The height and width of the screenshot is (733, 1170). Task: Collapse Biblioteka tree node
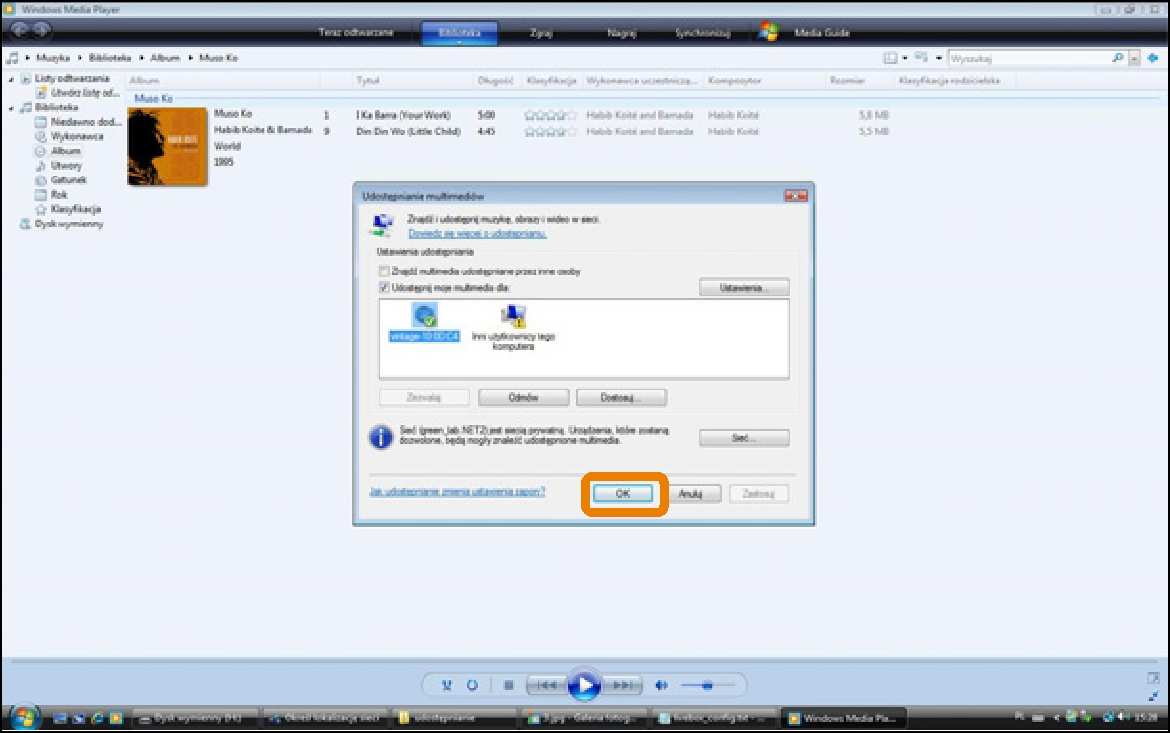11,108
